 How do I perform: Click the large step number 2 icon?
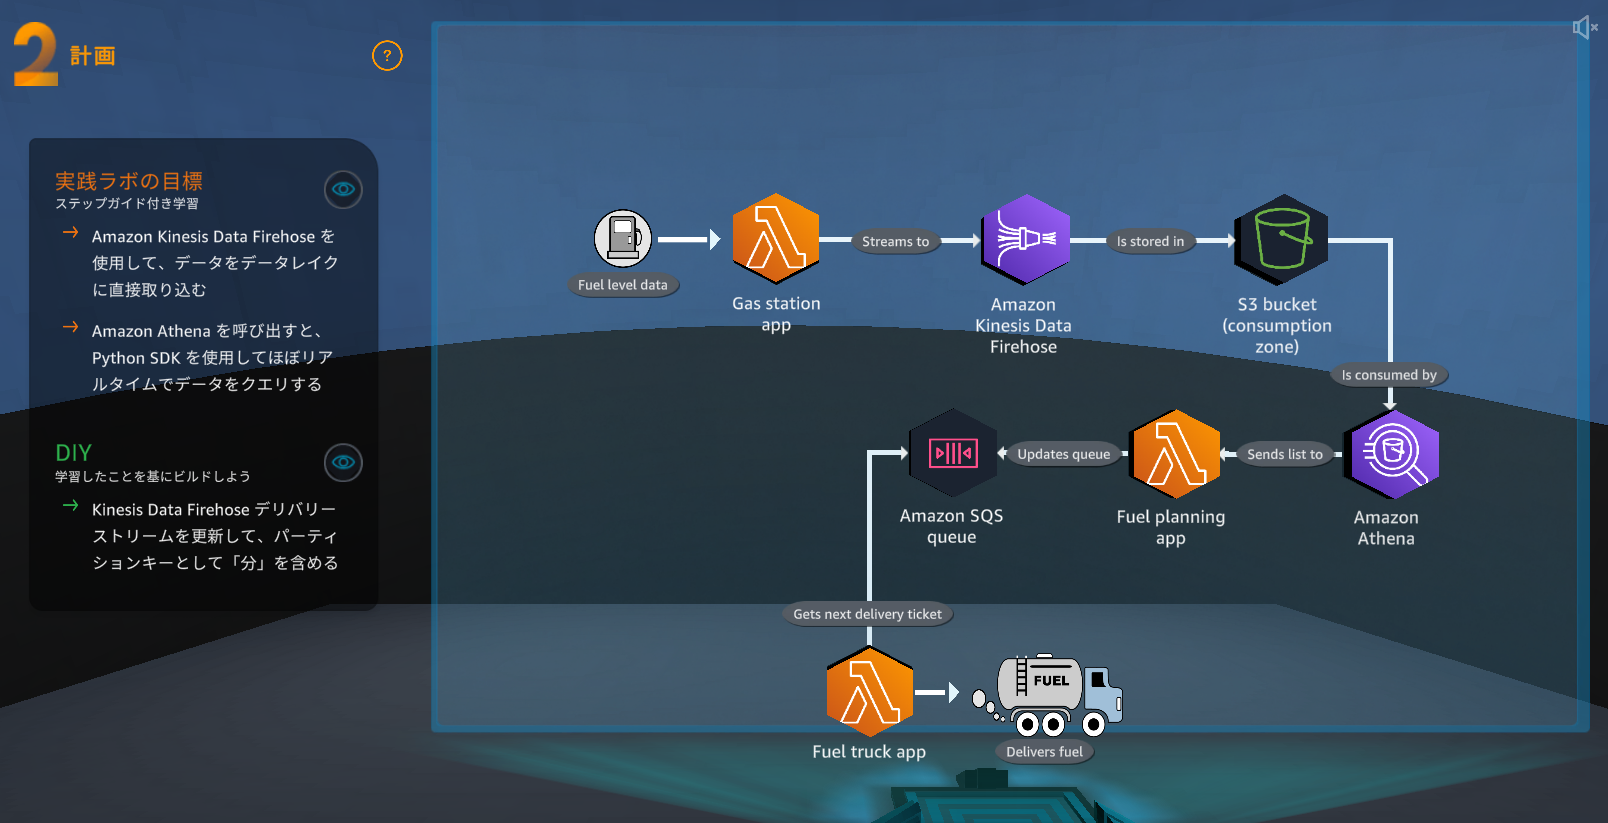[35, 55]
